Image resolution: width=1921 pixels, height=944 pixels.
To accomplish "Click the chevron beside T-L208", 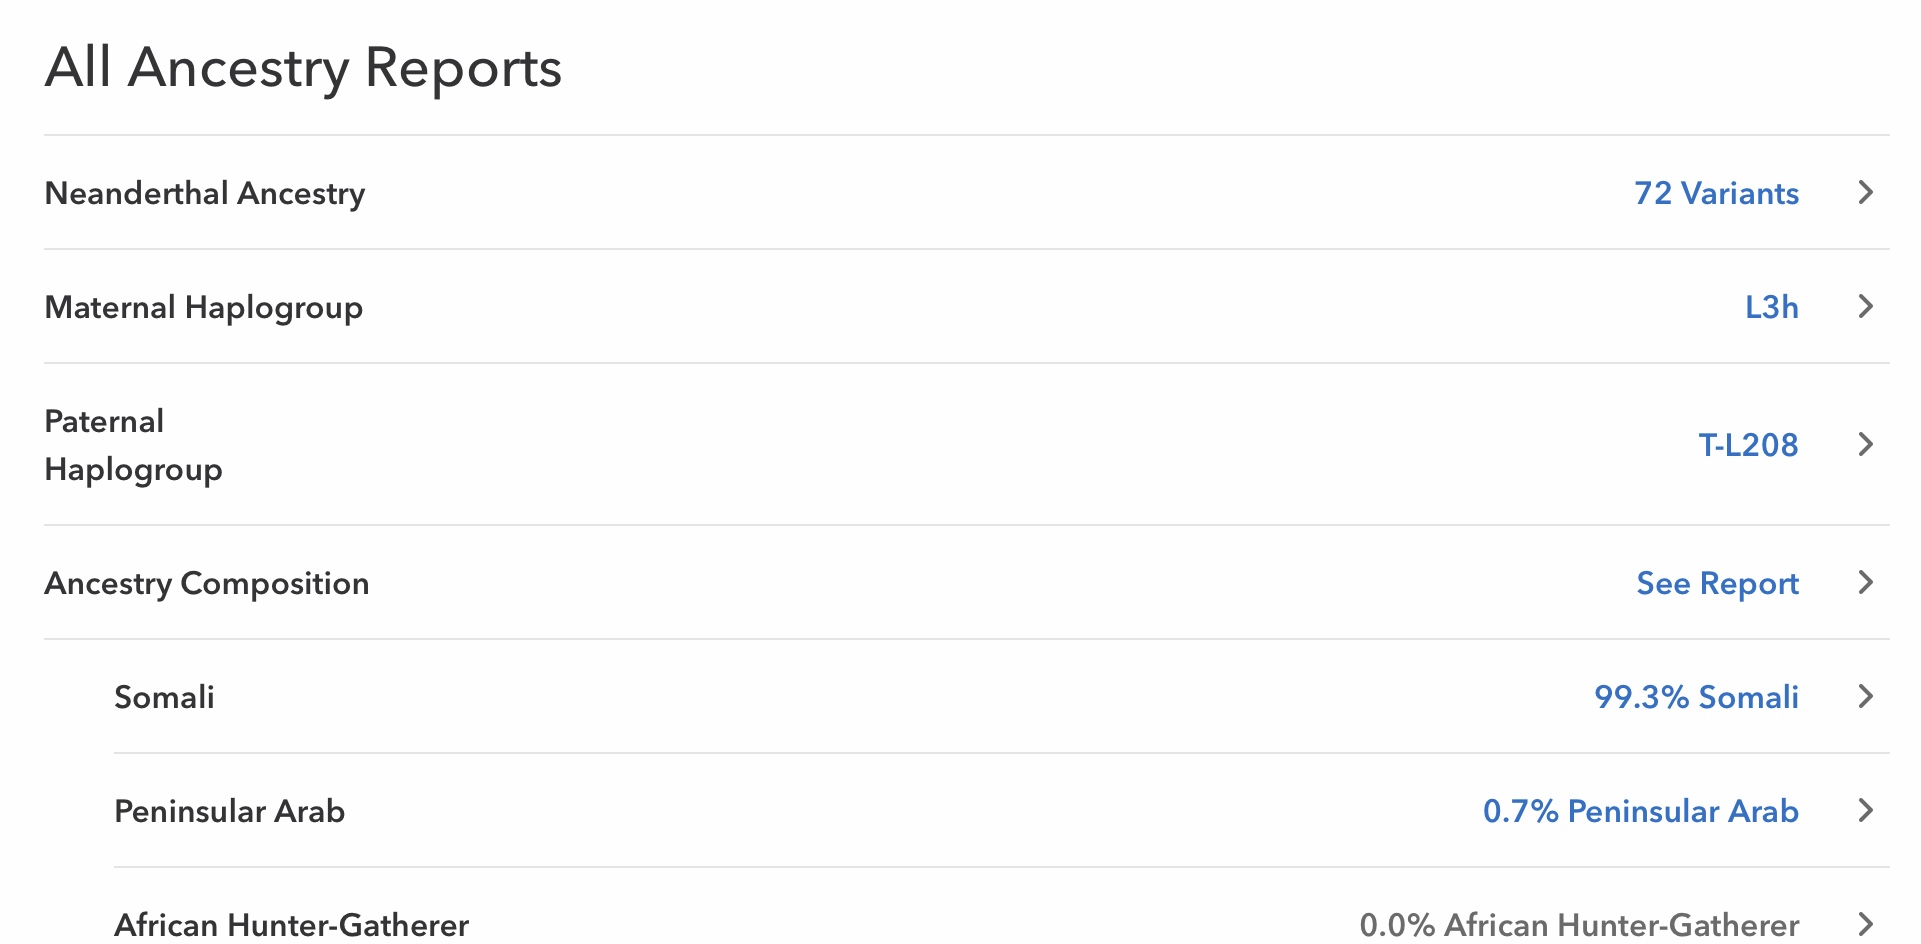I will pyautogui.click(x=1865, y=444).
